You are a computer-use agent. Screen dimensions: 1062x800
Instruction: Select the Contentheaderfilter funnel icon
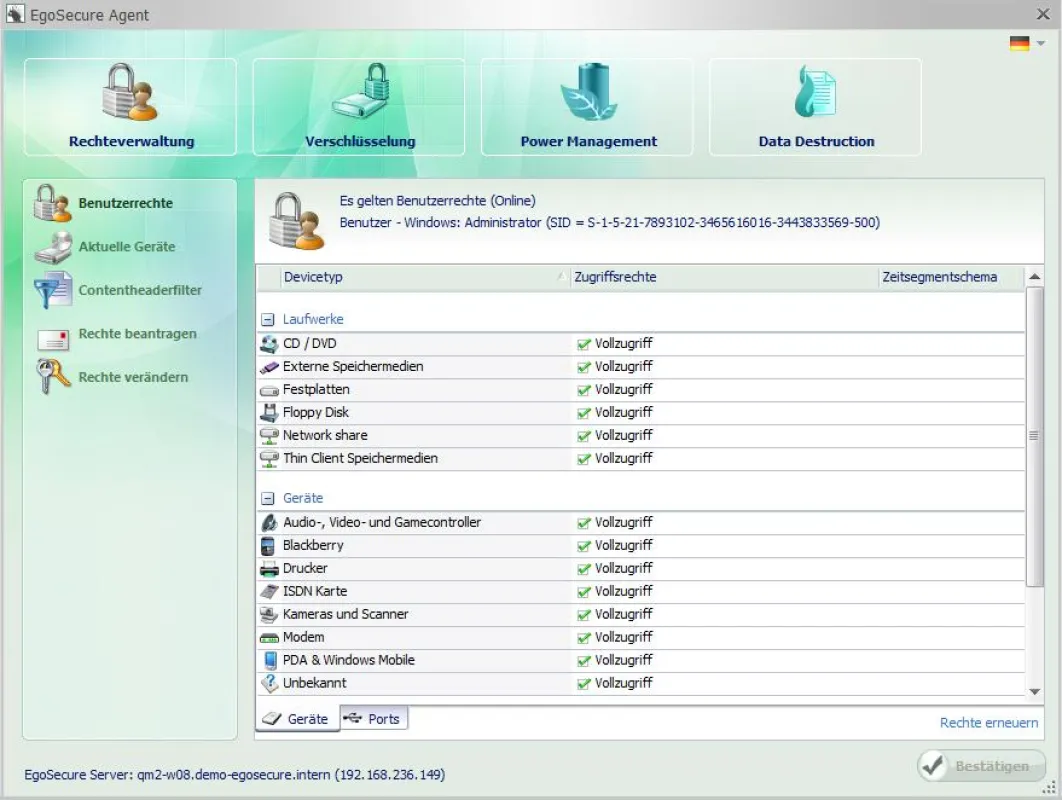(x=53, y=290)
